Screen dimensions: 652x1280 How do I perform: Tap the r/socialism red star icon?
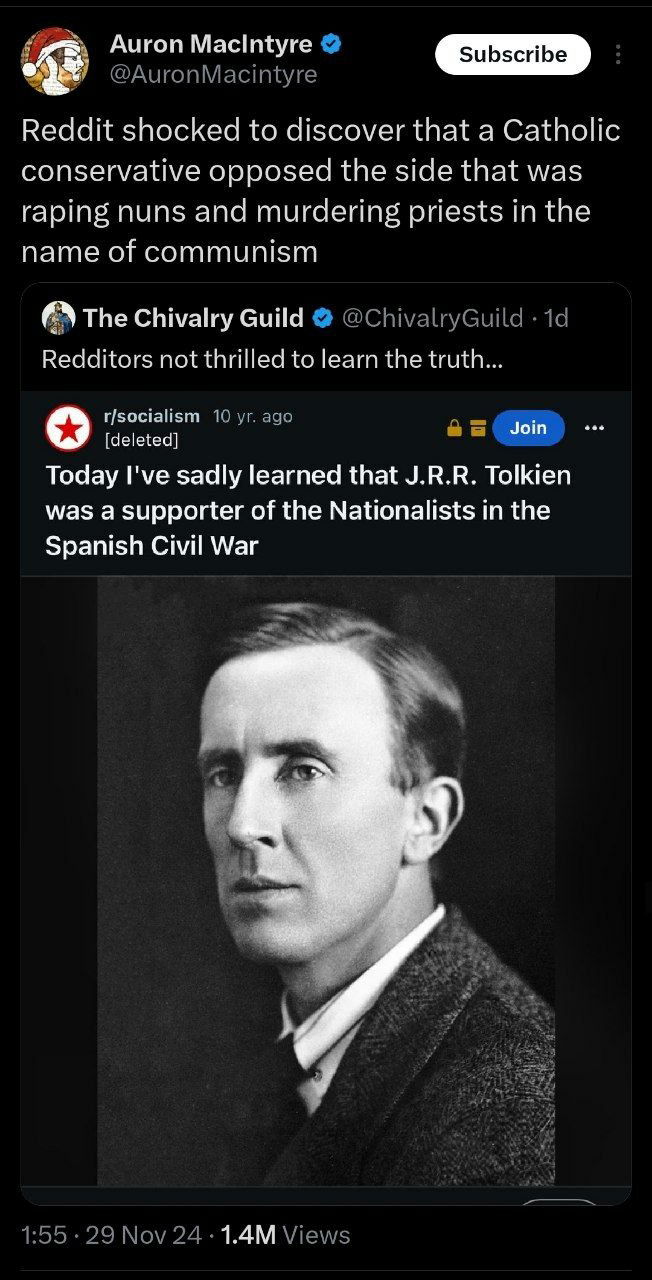(x=69, y=428)
